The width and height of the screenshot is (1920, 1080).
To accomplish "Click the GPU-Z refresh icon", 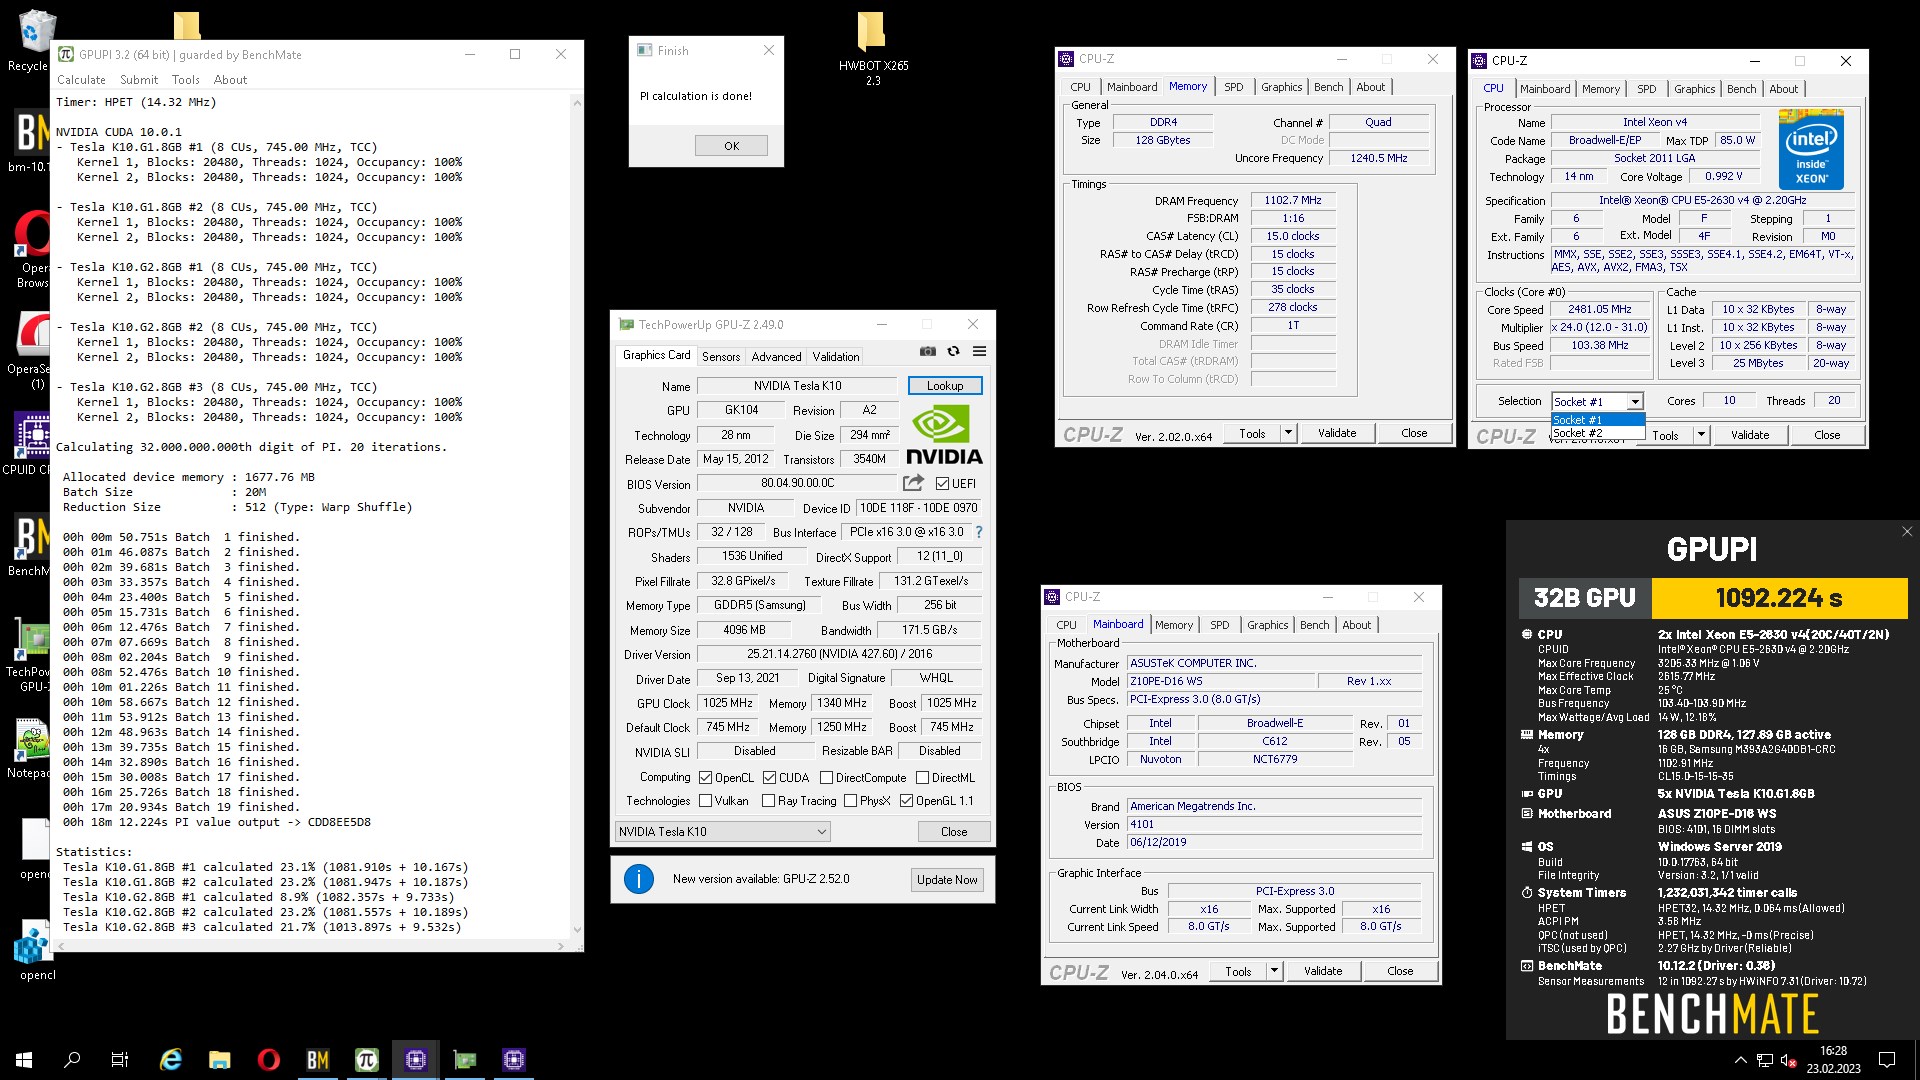I will pos(954,351).
